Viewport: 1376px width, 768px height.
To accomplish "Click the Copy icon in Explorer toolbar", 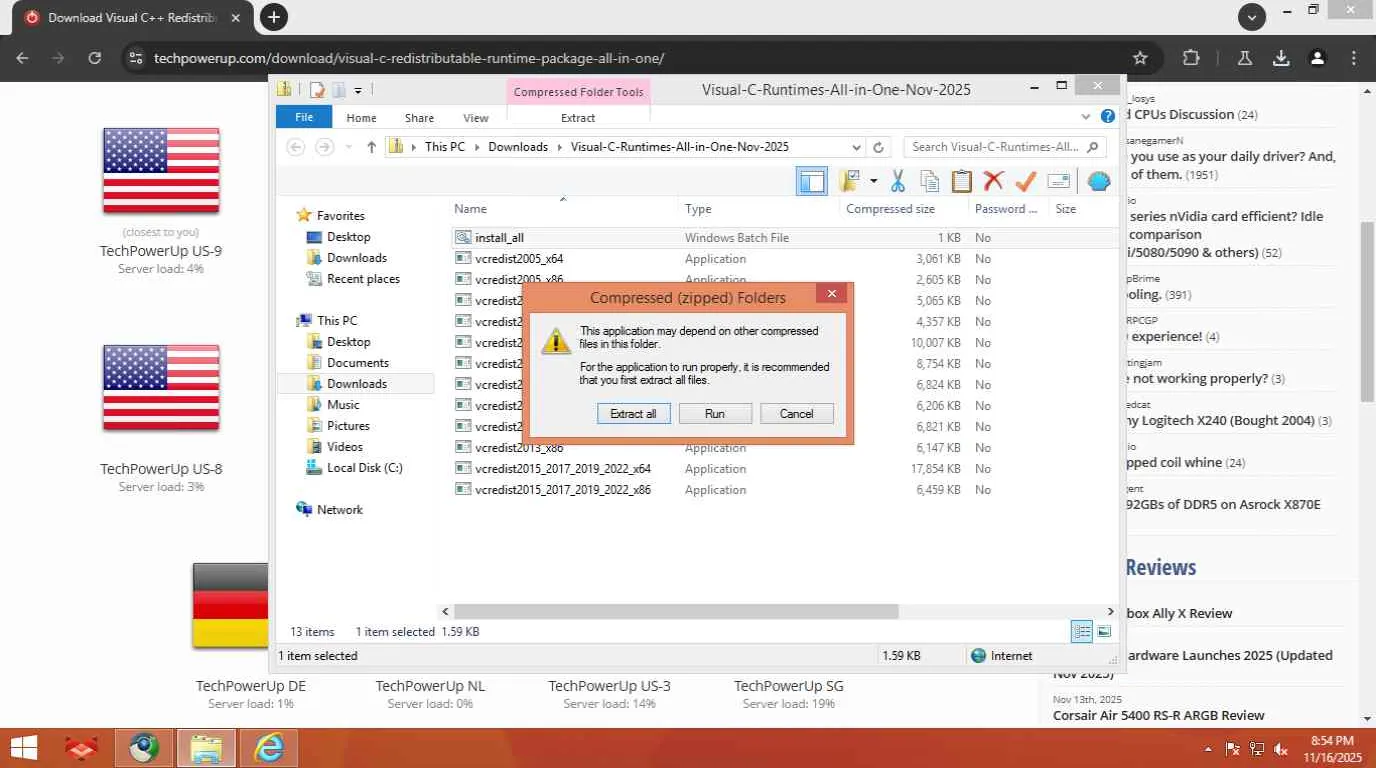I will pos(930,181).
